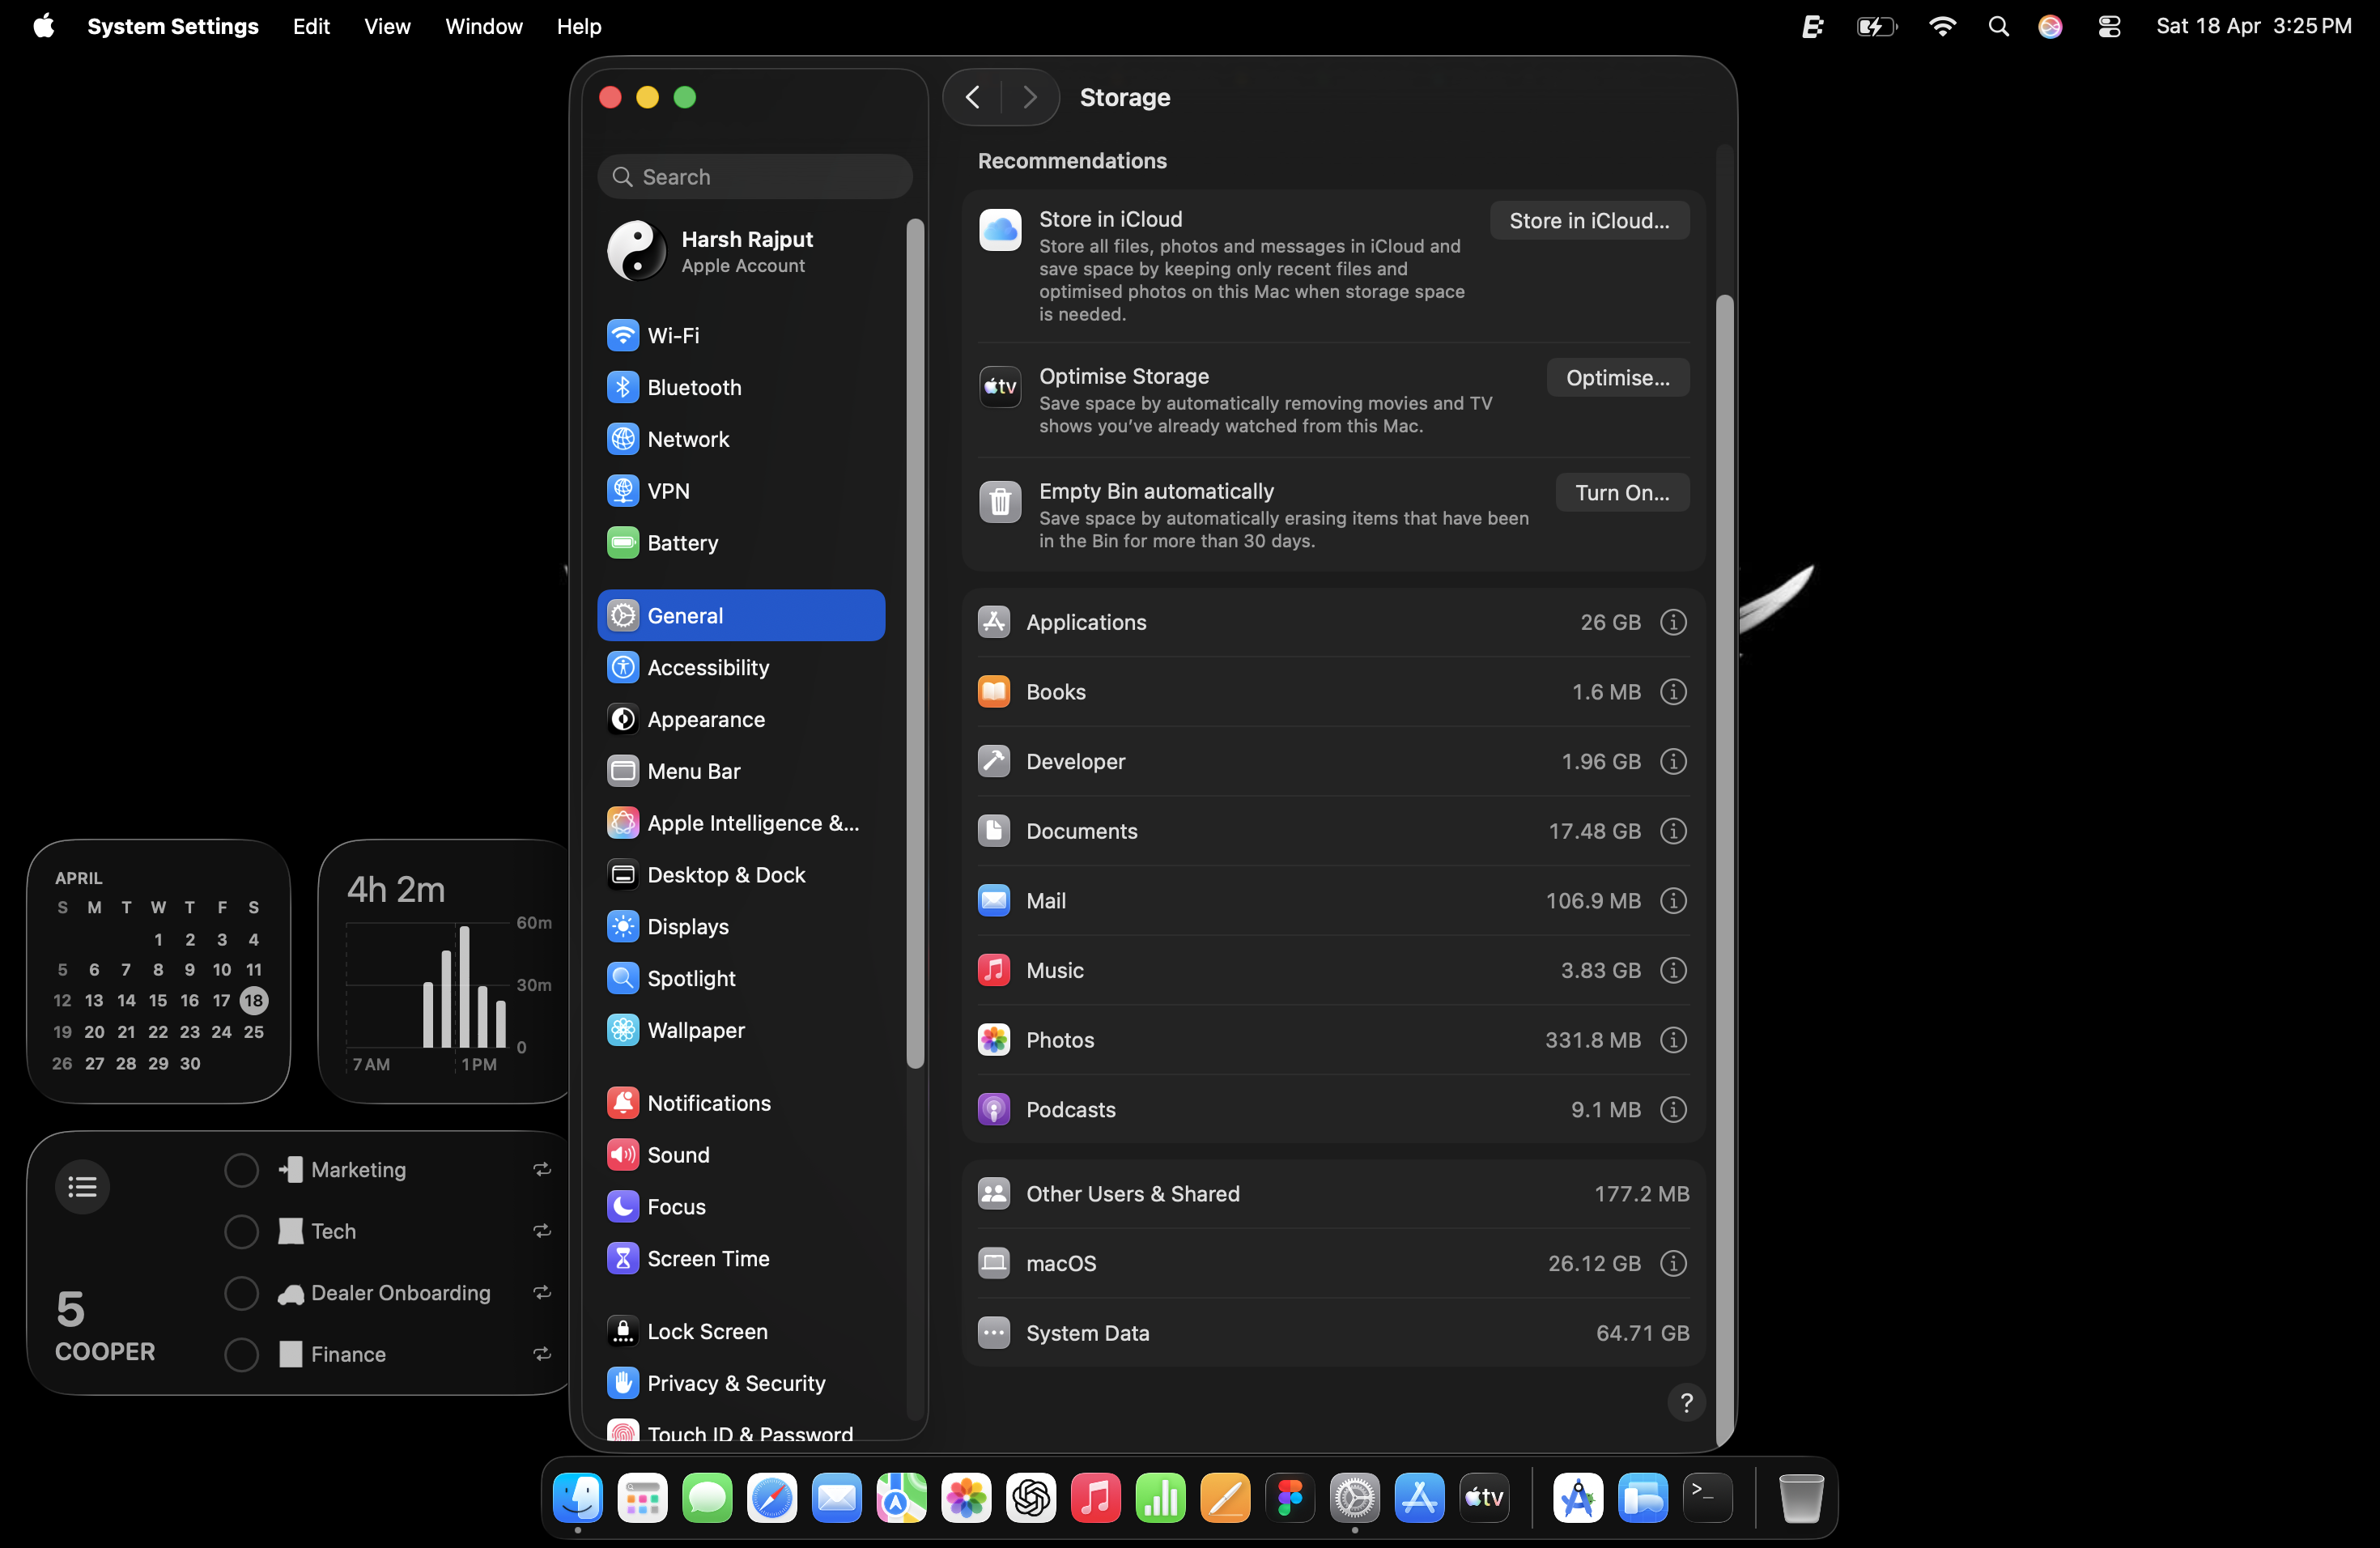2380x1548 pixels.
Task: Open Battery settings in sidebar
Action: pyautogui.click(x=741, y=543)
